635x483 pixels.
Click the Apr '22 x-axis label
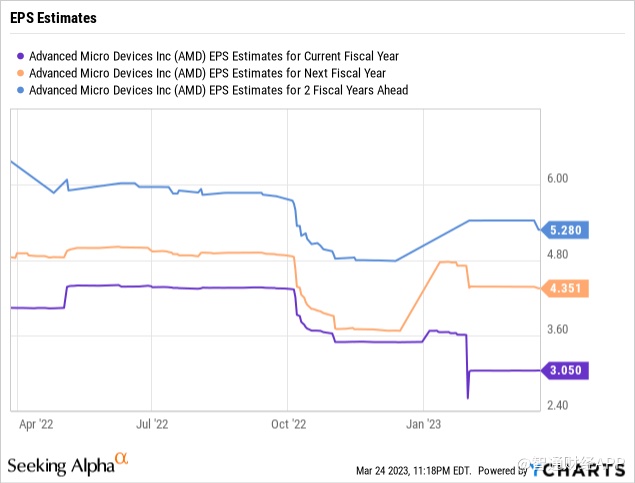coord(35,423)
